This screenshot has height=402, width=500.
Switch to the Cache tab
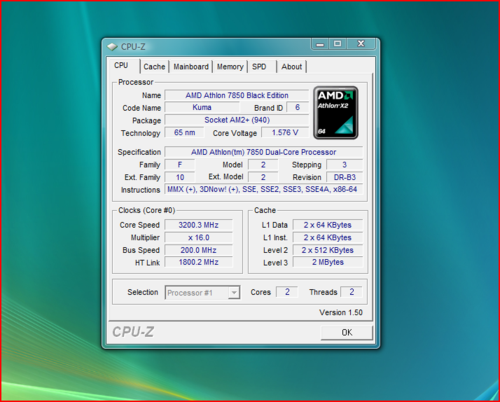pyautogui.click(x=154, y=67)
